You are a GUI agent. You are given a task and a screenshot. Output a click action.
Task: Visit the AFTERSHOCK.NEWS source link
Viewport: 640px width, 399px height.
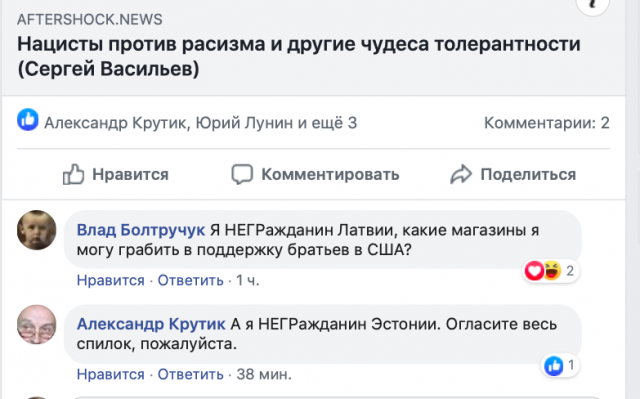coord(89,19)
